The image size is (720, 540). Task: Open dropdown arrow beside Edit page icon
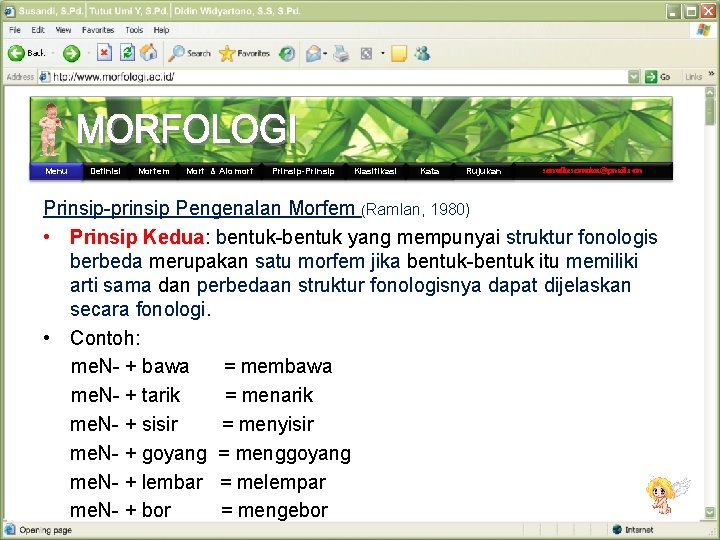(x=382, y=54)
